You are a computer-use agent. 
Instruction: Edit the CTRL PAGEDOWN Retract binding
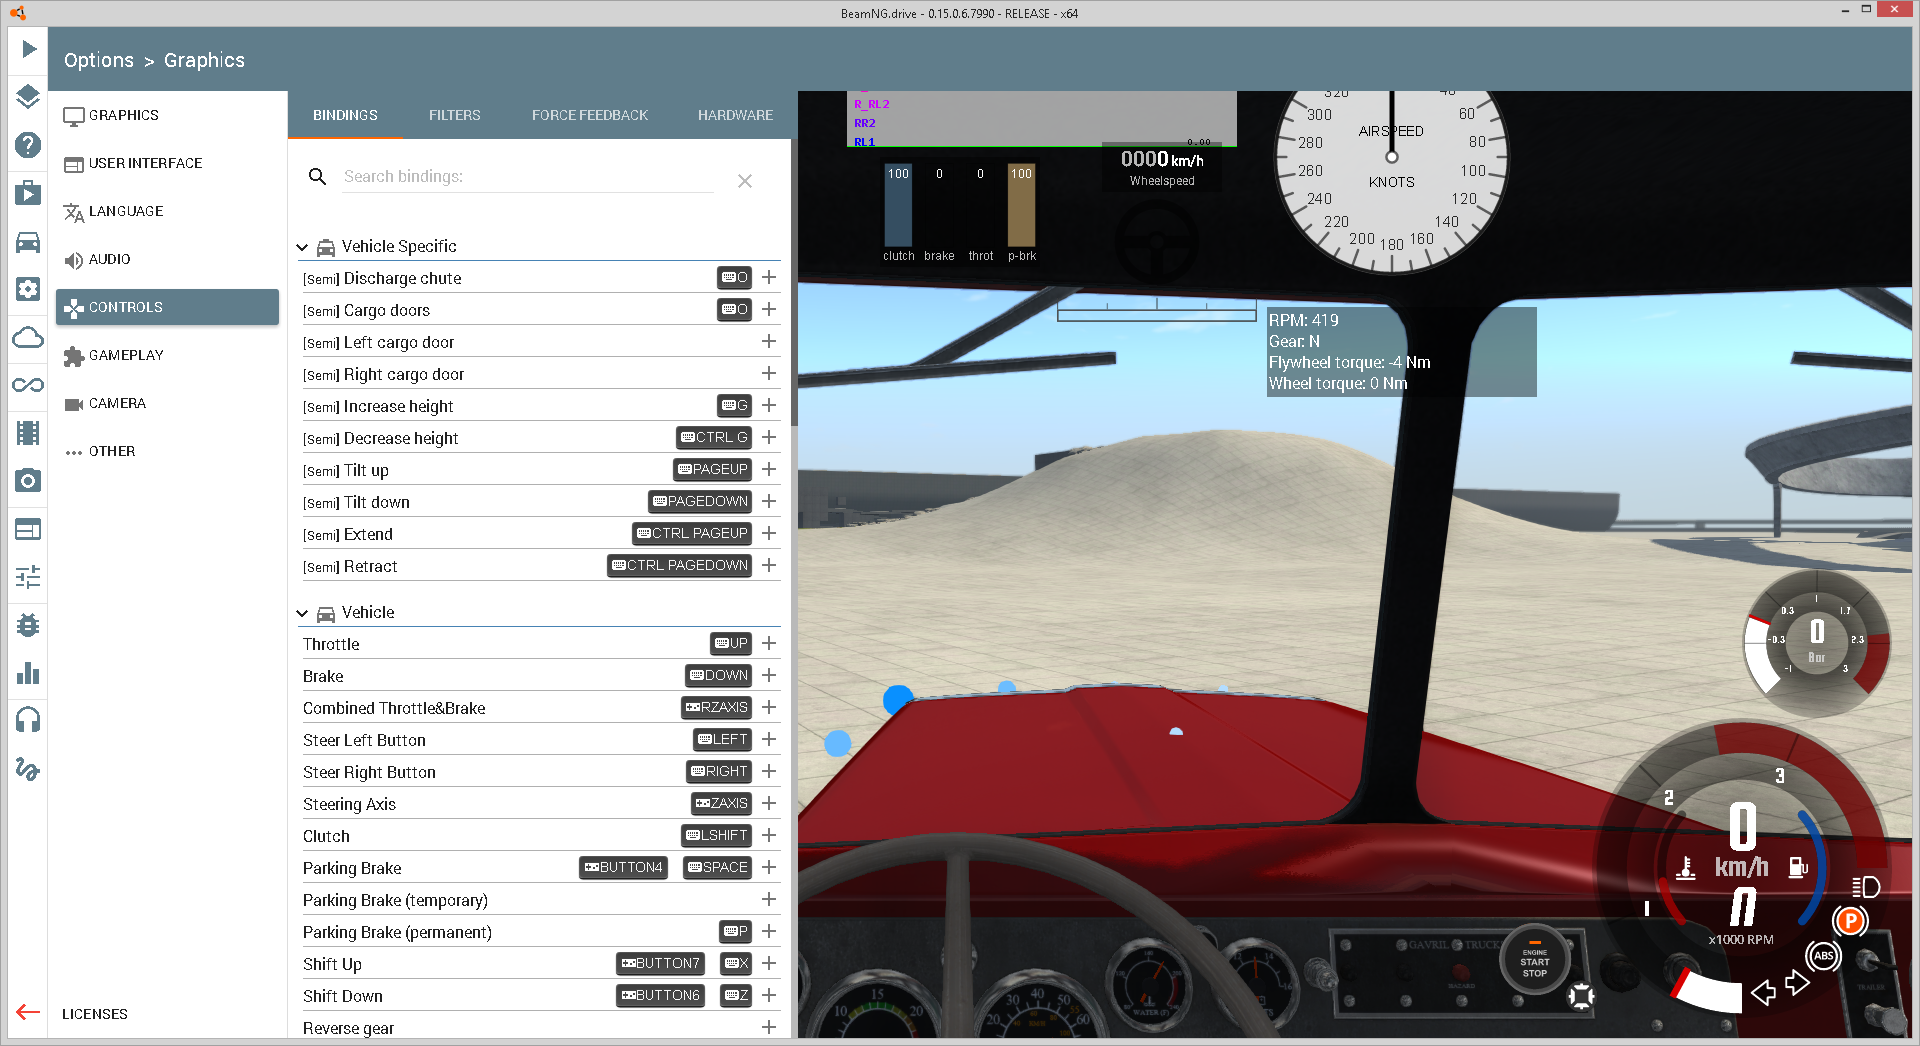click(680, 565)
